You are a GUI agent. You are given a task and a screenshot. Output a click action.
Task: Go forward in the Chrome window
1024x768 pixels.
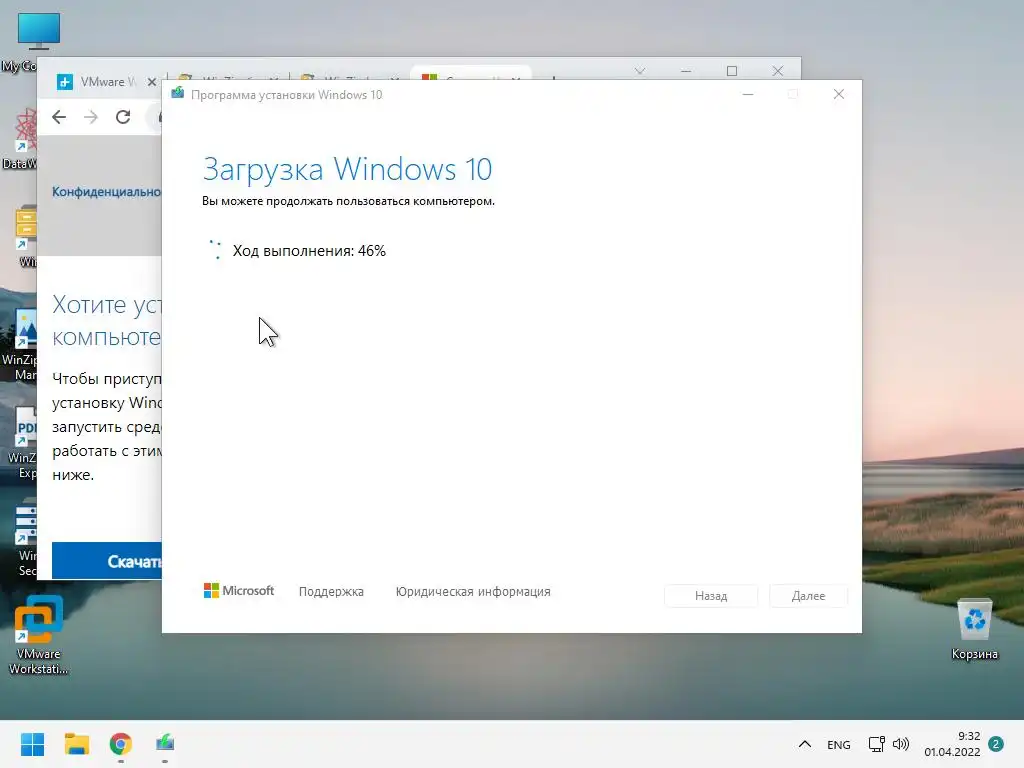pyautogui.click(x=91, y=117)
